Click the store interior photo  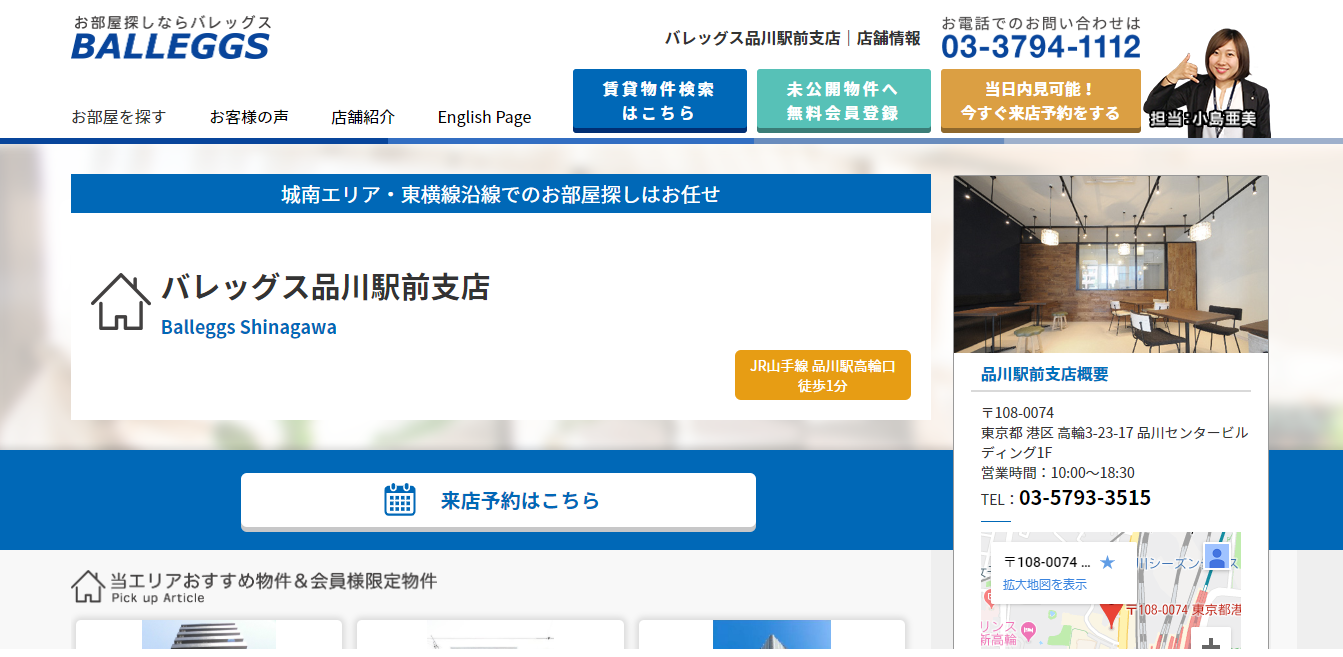[x=1111, y=265]
